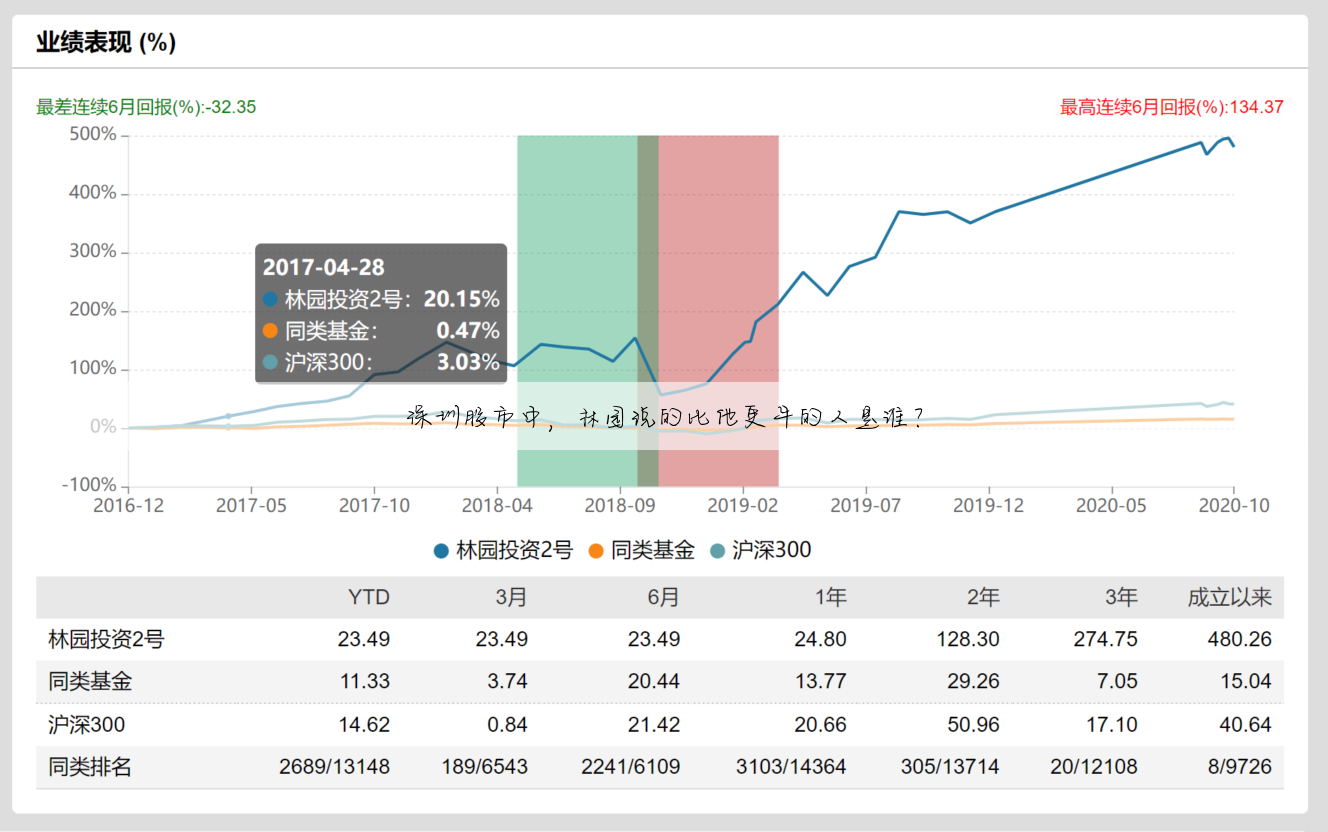Click the 29.26 cell
The width and height of the screenshot is (1328, 832).
click(974, 682)
